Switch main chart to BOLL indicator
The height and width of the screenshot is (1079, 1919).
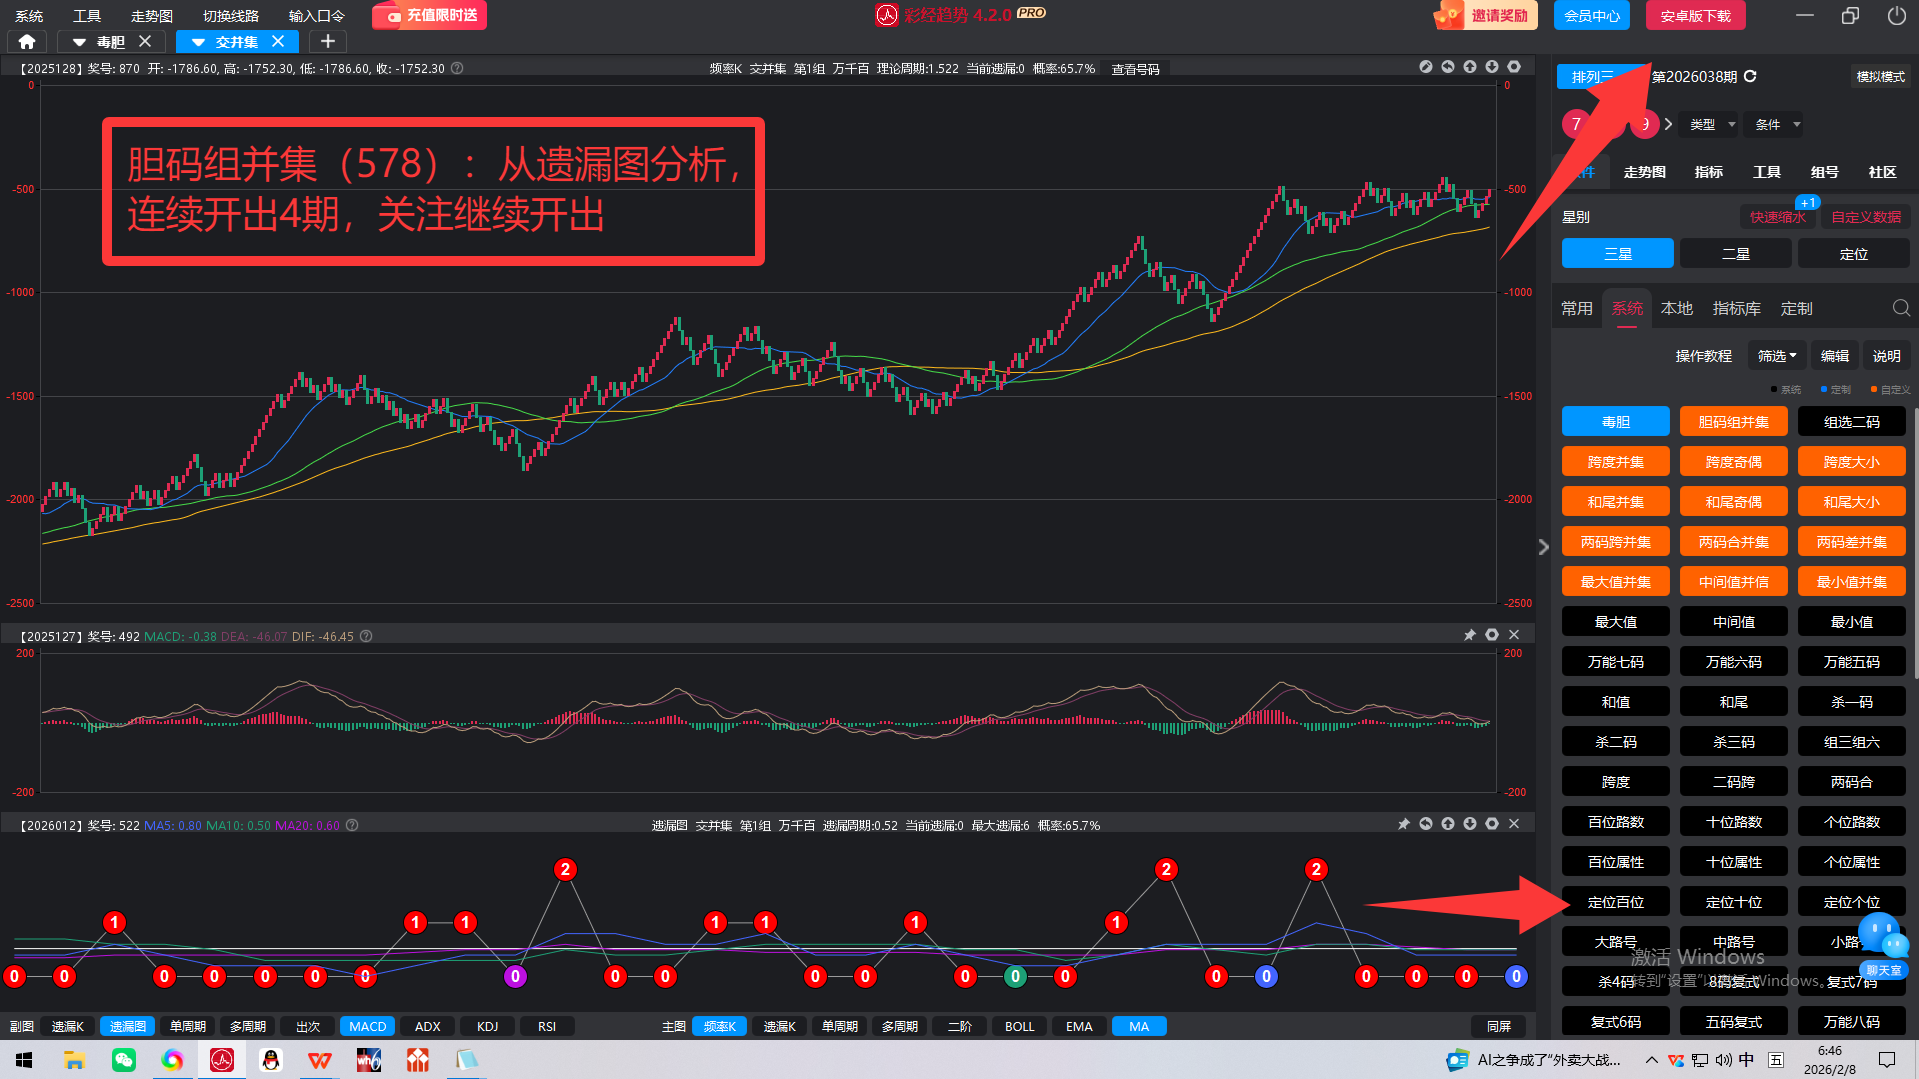coord(1019,1026)
